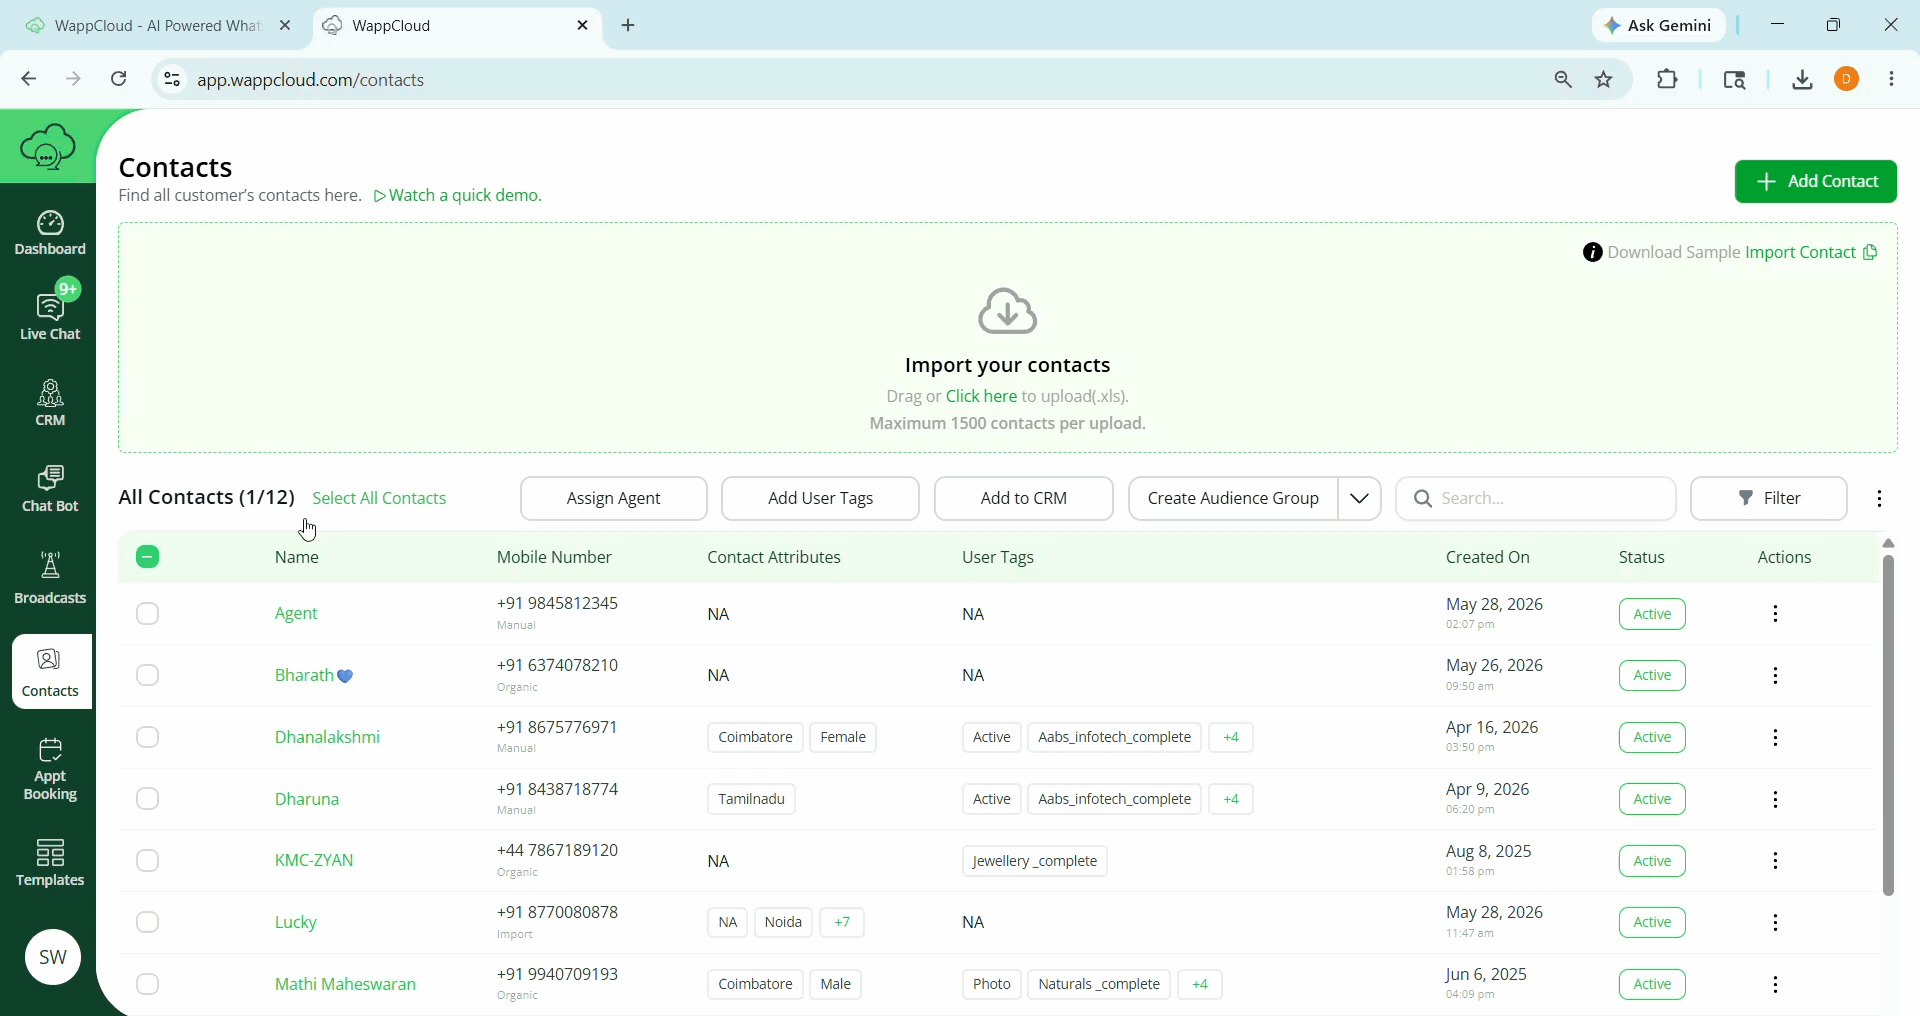Toggle the header select-all checkbox
1920x1016 pixels.
click(148, 557)
